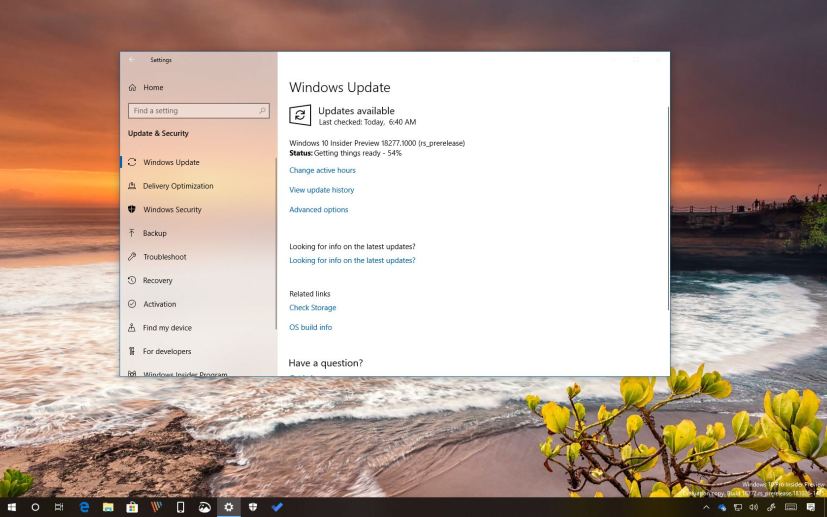Click the sidebar navigation scrollbar

coord(276,243)
